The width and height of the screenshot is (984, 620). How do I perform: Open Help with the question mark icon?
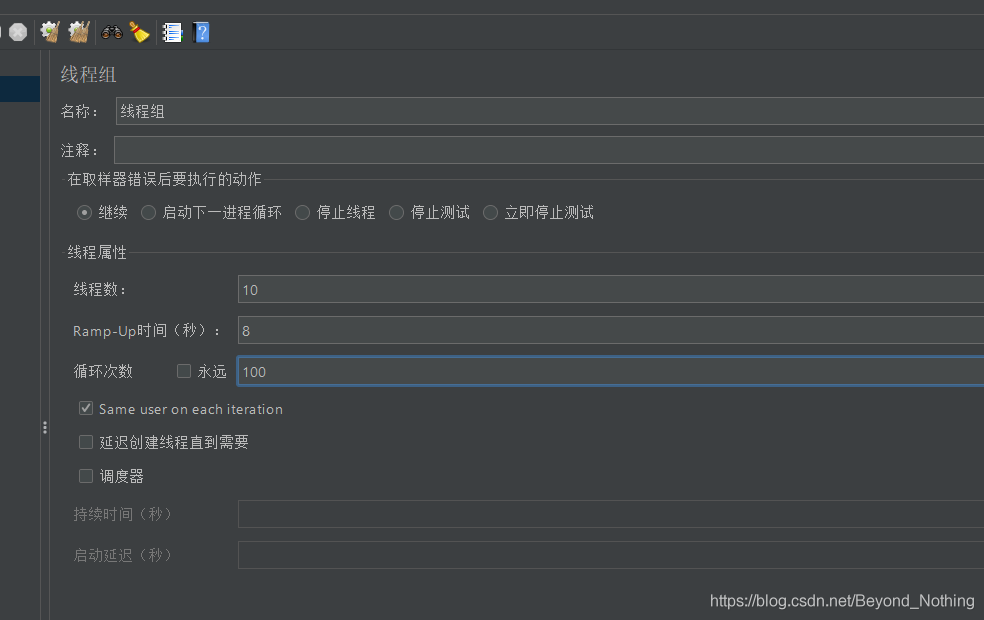[x=201, y=32]
